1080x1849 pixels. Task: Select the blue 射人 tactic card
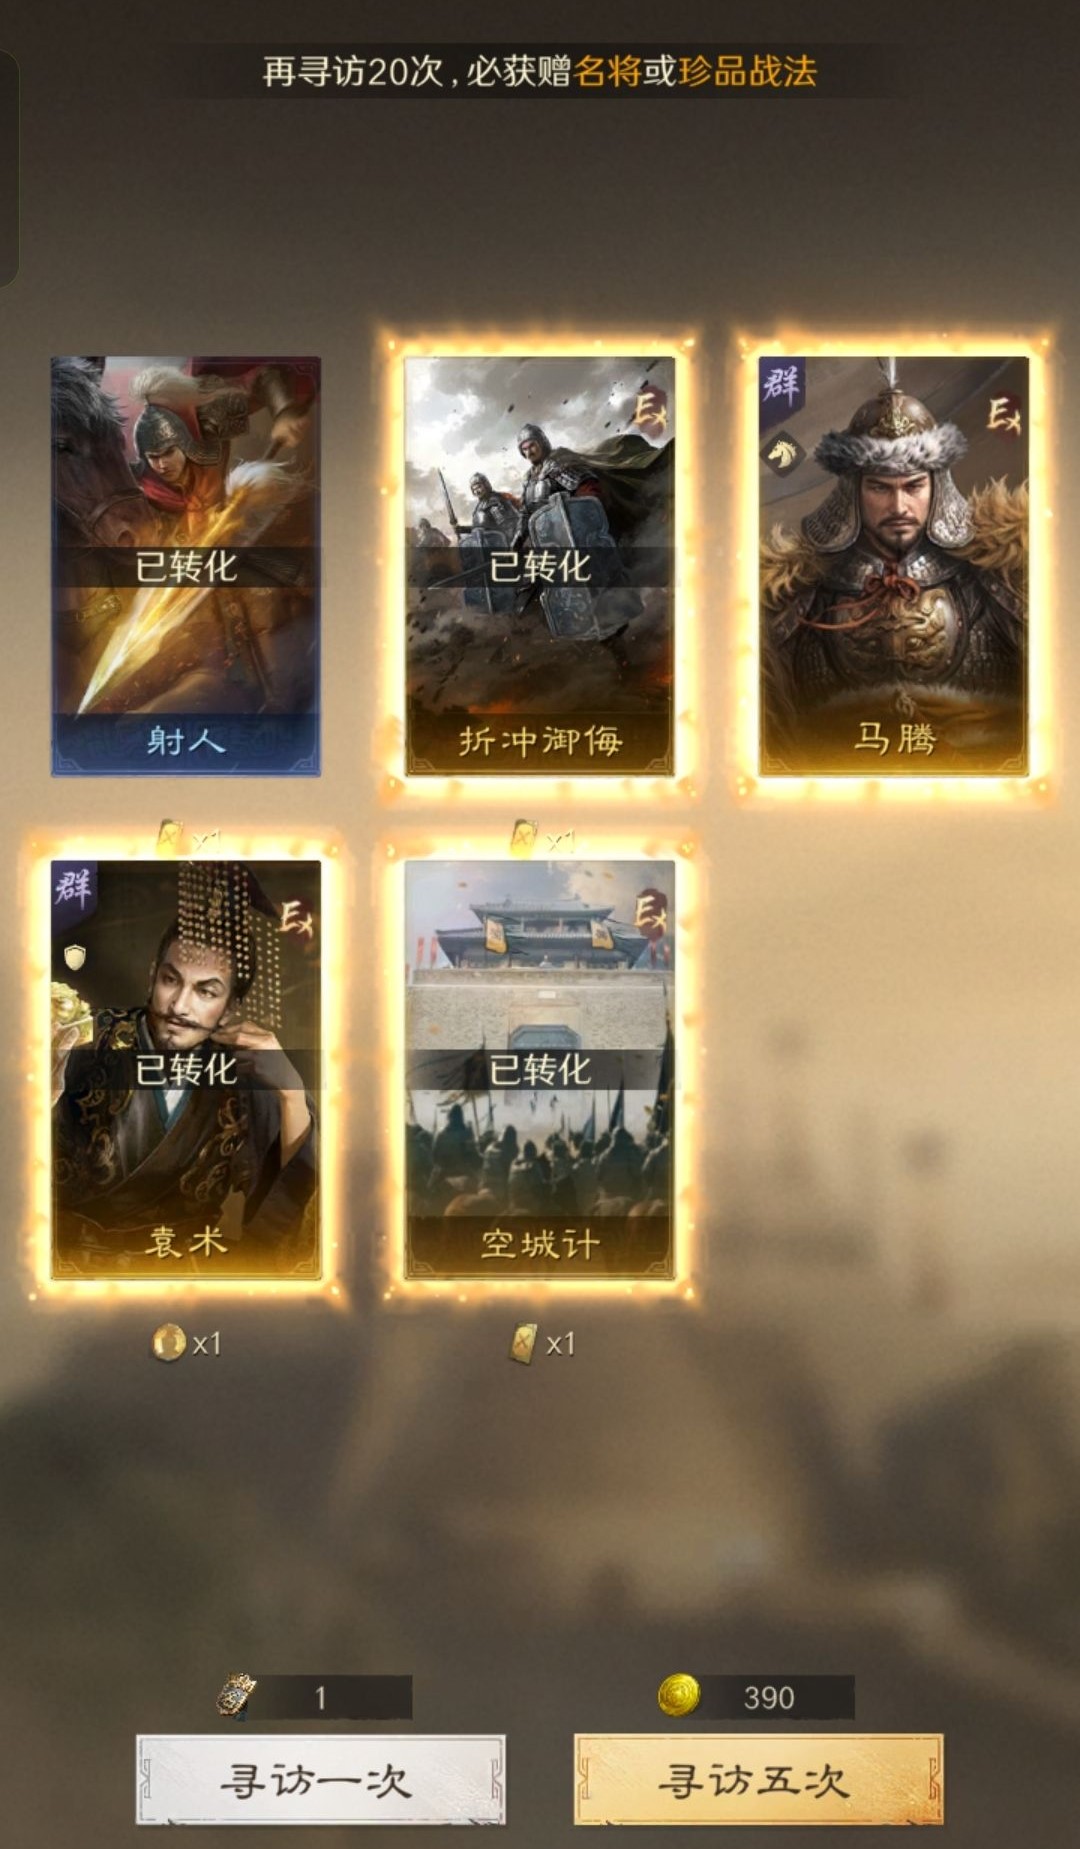pos(186,566)
